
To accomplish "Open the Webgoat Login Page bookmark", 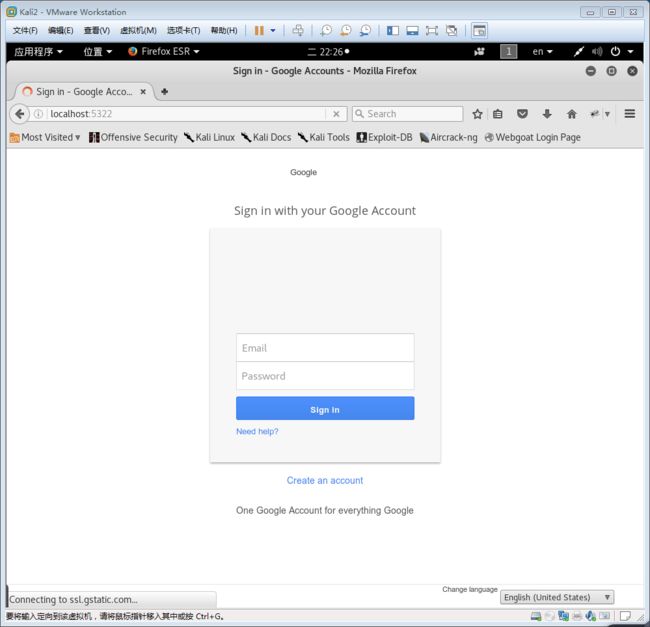I will click(x=532, y=137).
